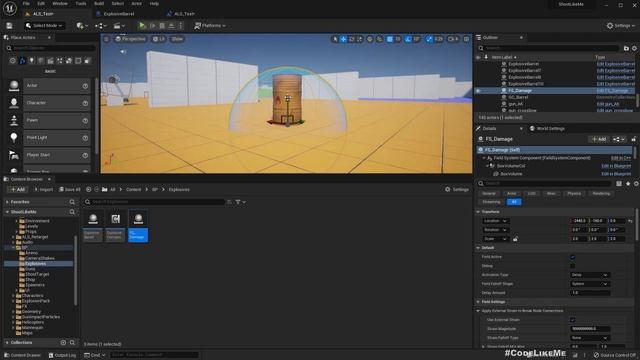The width and height of the screenshot is (640, 360).
Task: Click the Add button in Content Browser
Action: click(17, 190)
